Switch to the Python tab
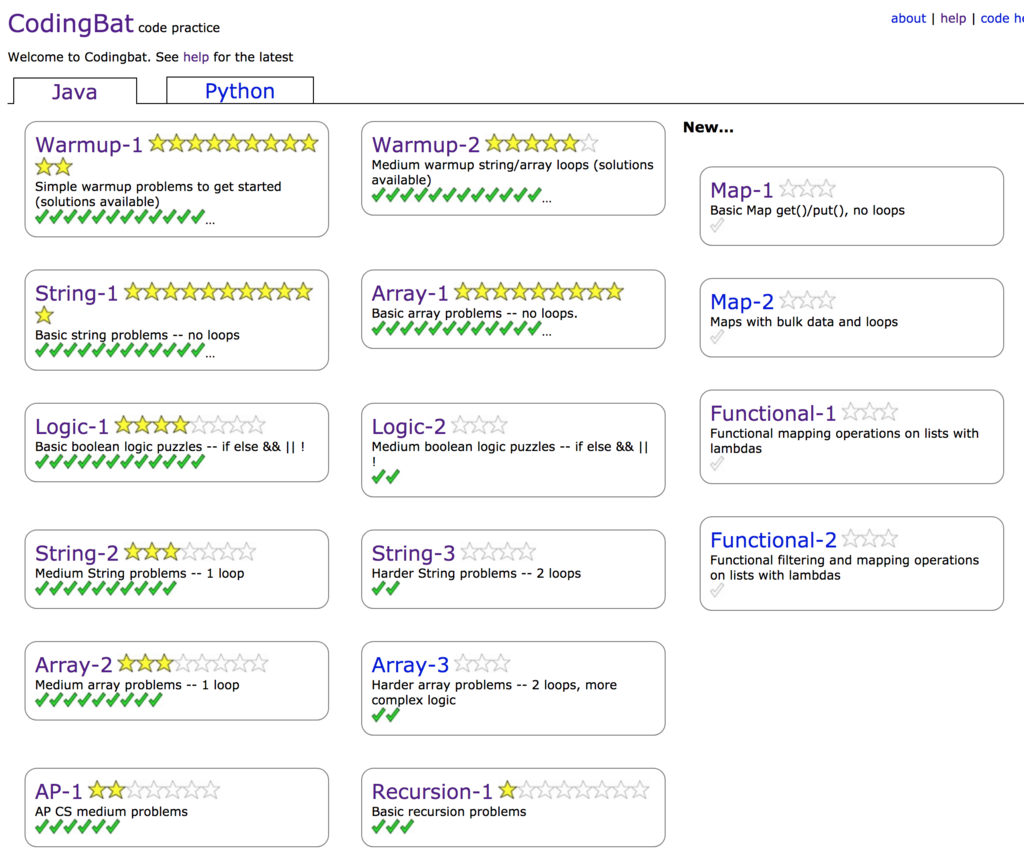This screenshot has width=1024, height=851. [x=240, y=91]
